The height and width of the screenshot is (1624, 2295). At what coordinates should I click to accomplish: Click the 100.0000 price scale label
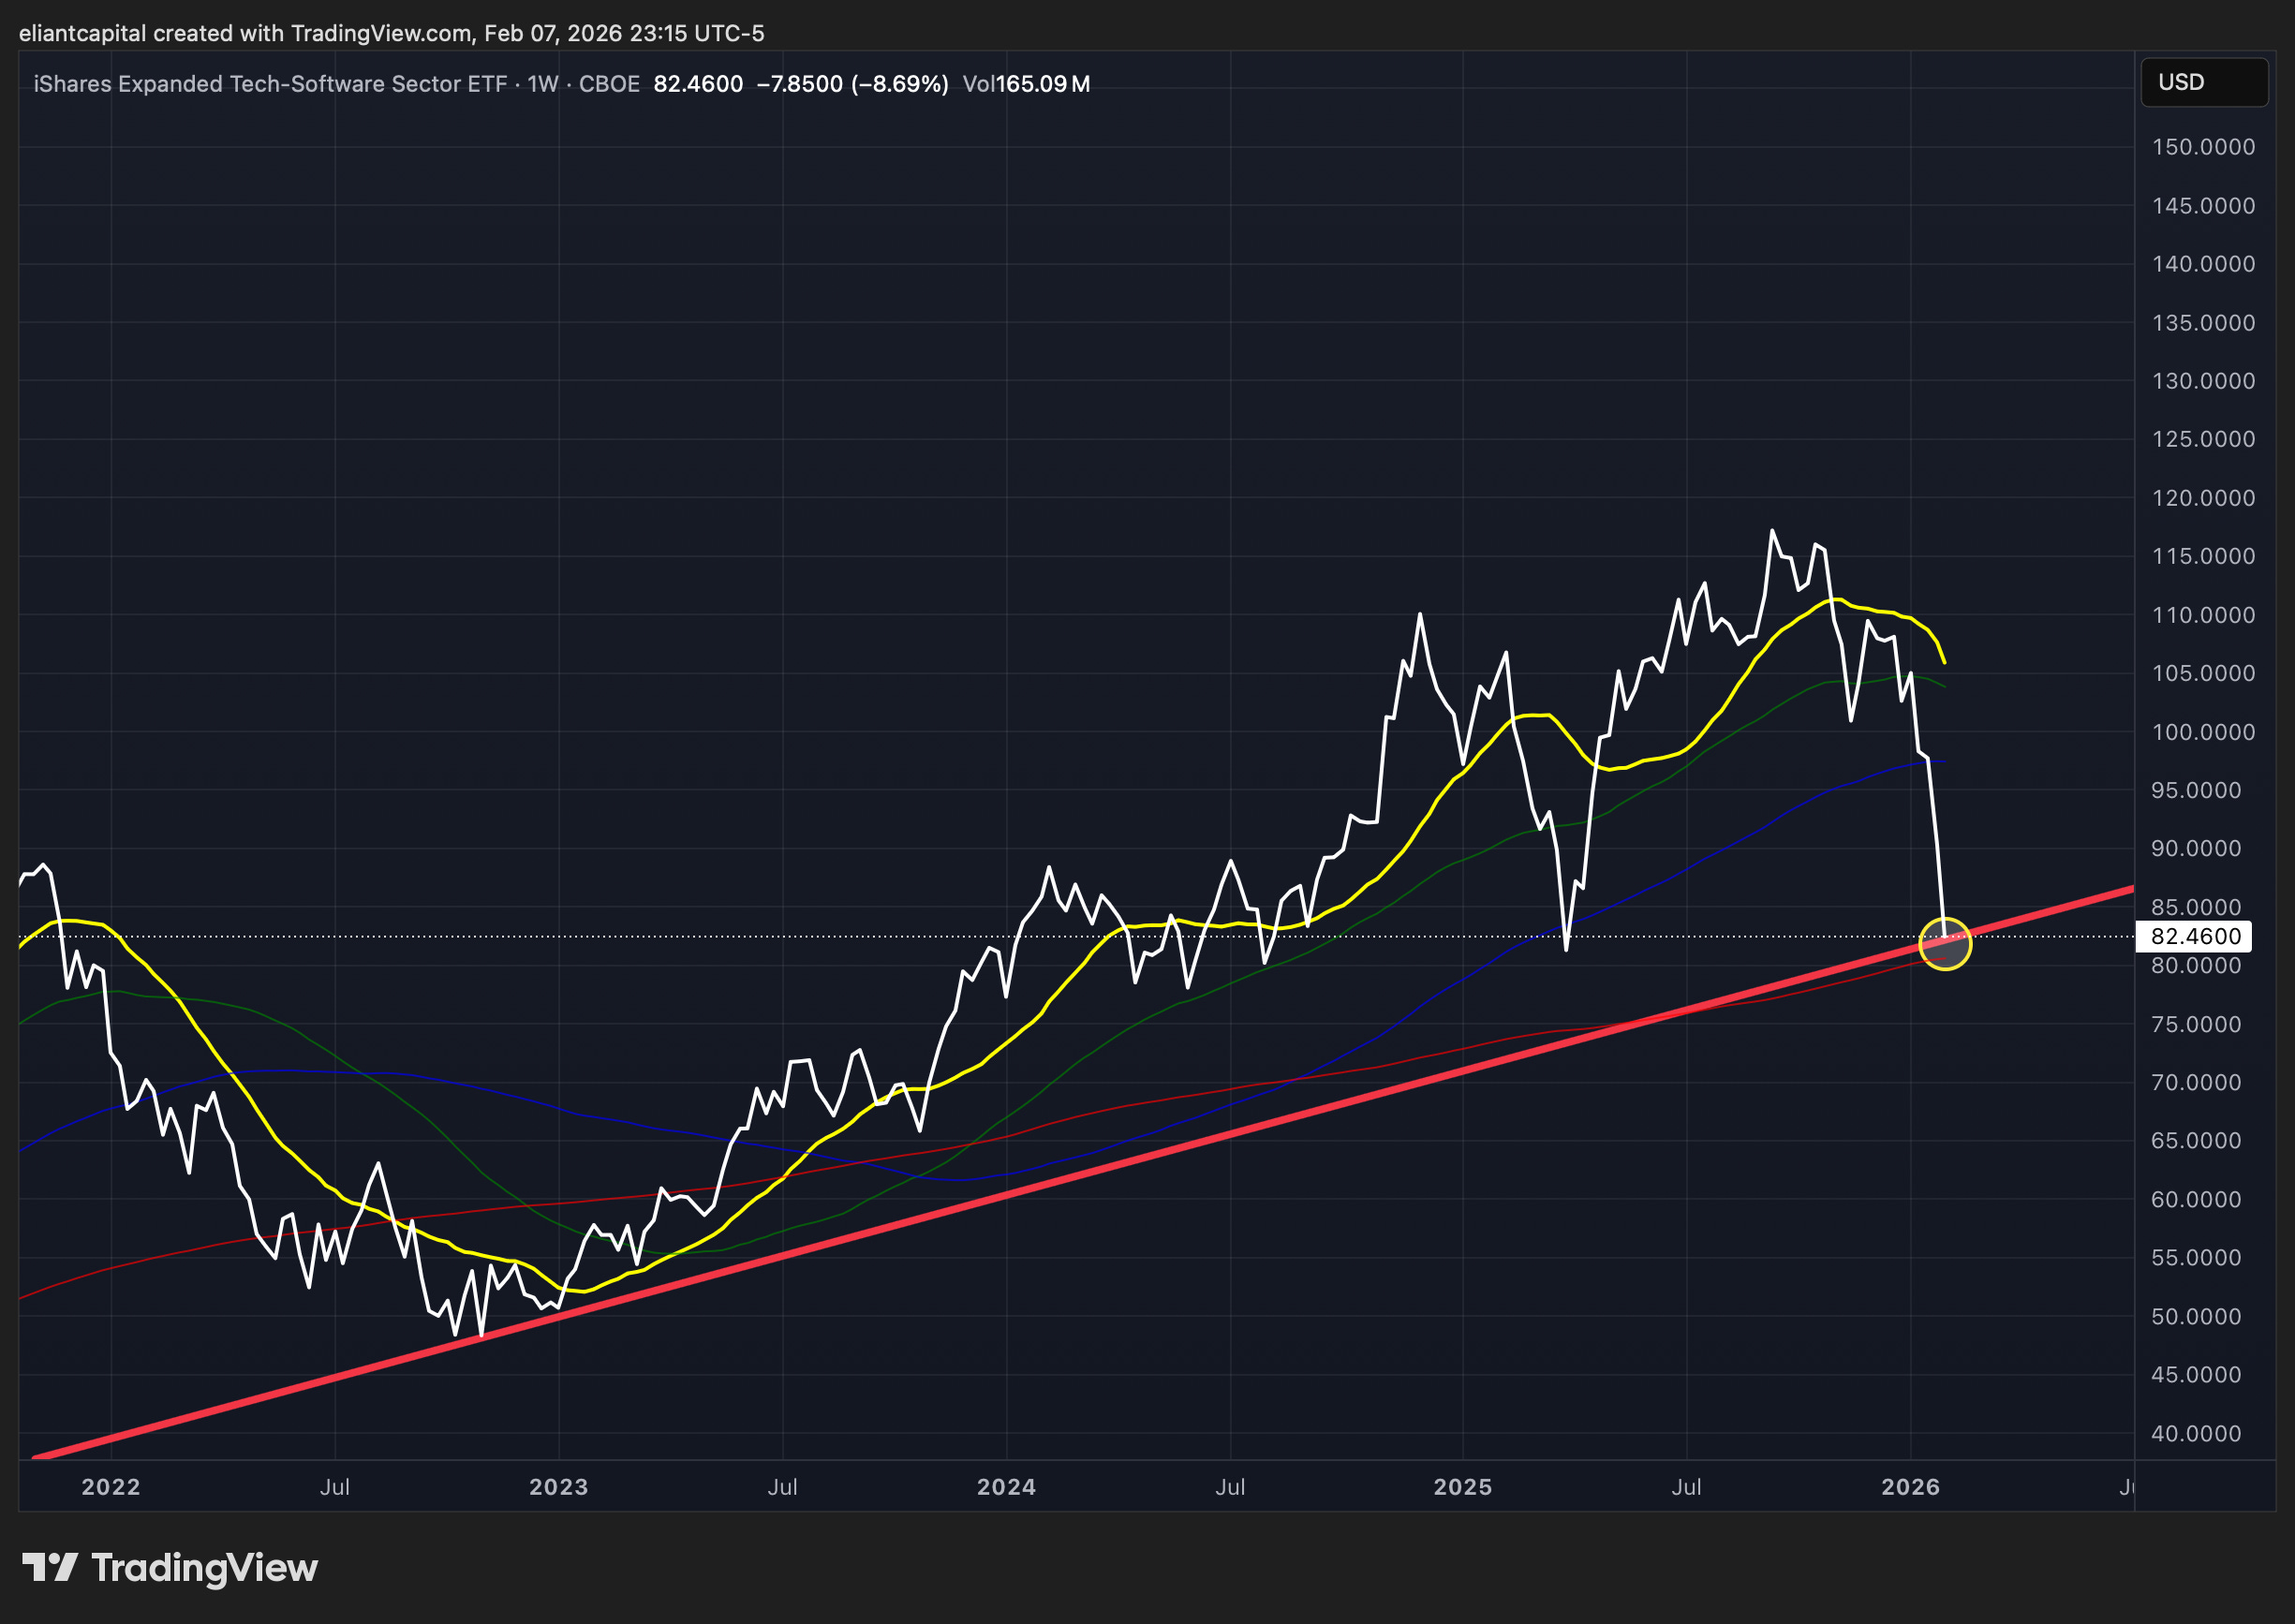click(2203, 732)
